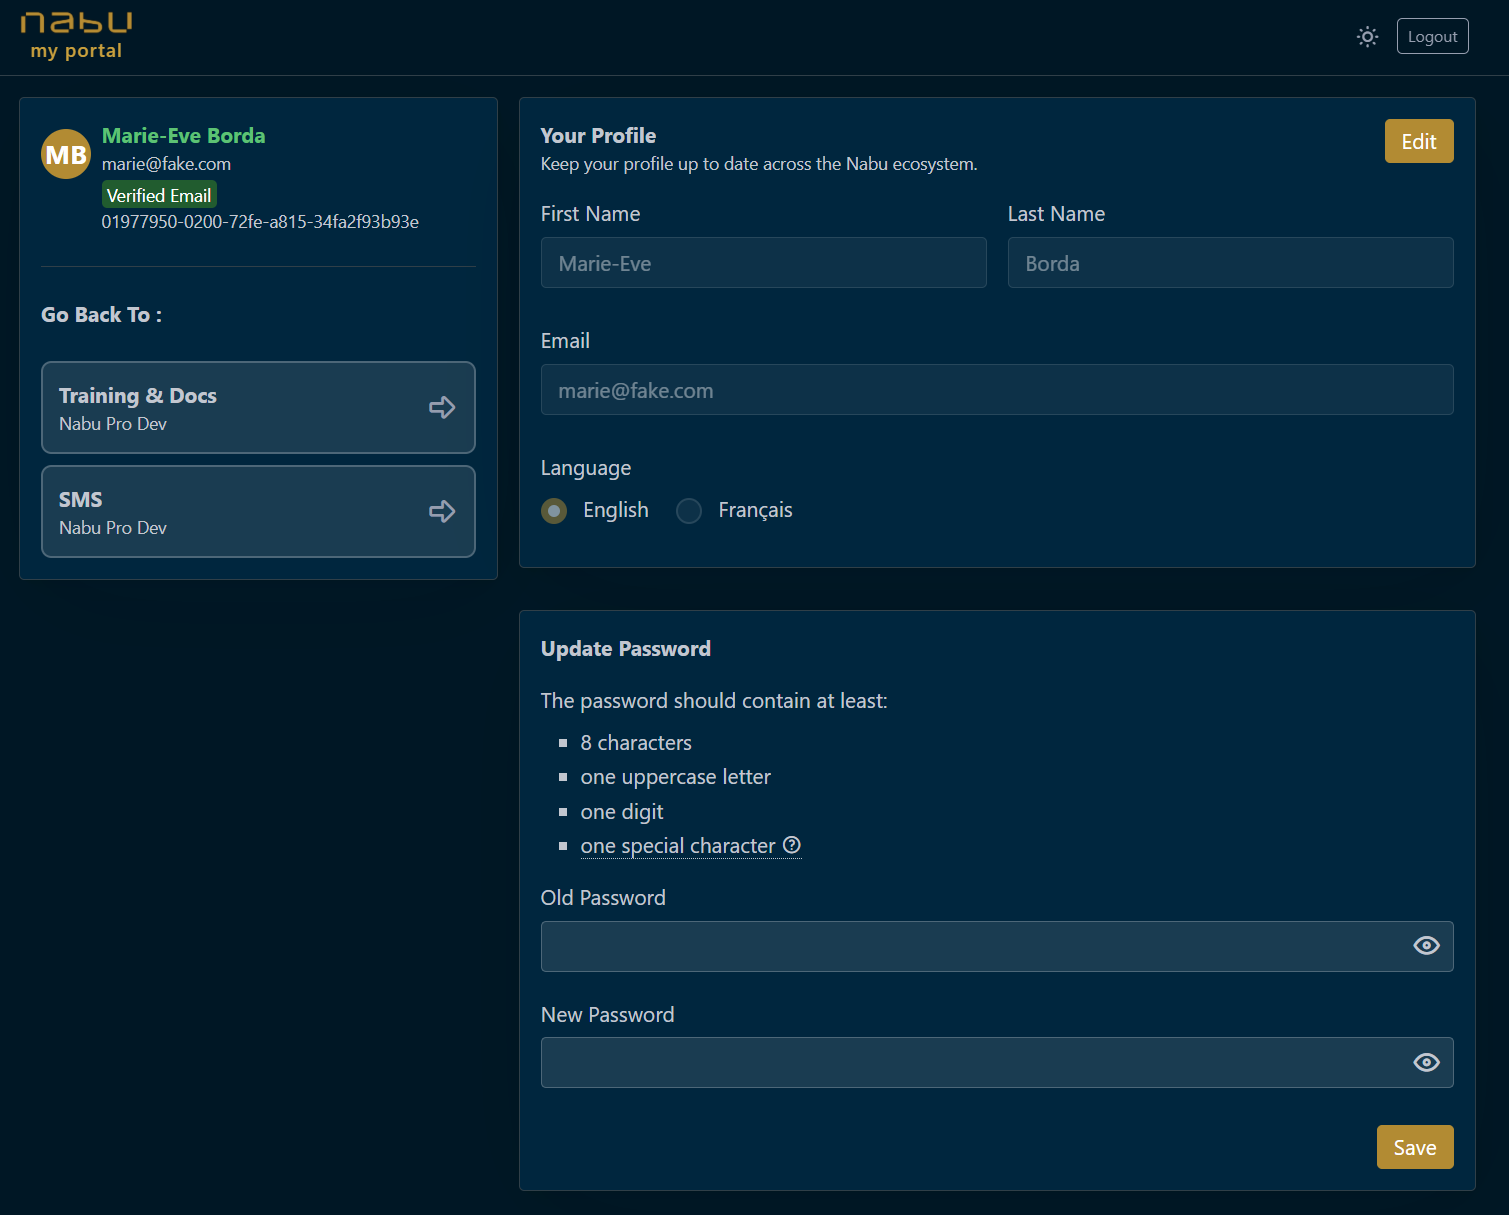Click the Edit profile button
This screenshot has width=1509, height=1215.
point(1418,141)
